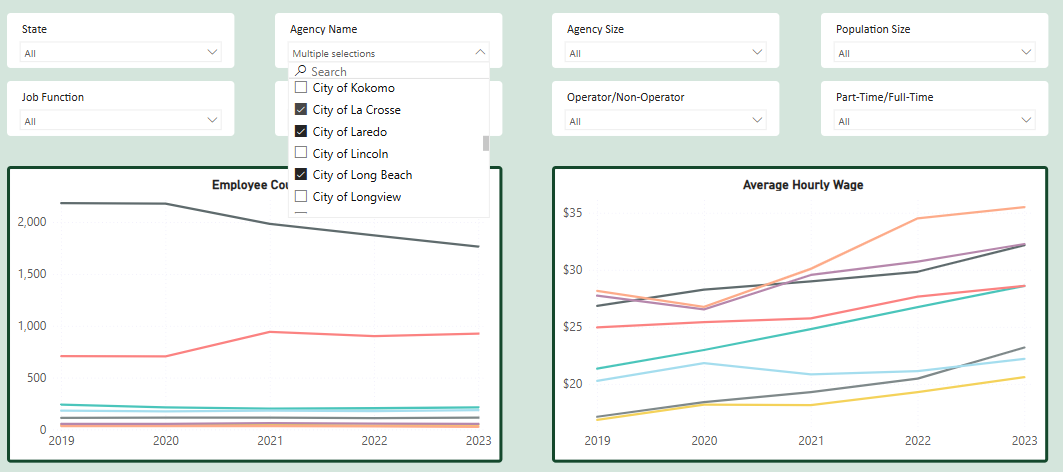The image size is (1063, 472).
Task: Uncheck the City of La Crosse option
Action: (x=300, y=110)
